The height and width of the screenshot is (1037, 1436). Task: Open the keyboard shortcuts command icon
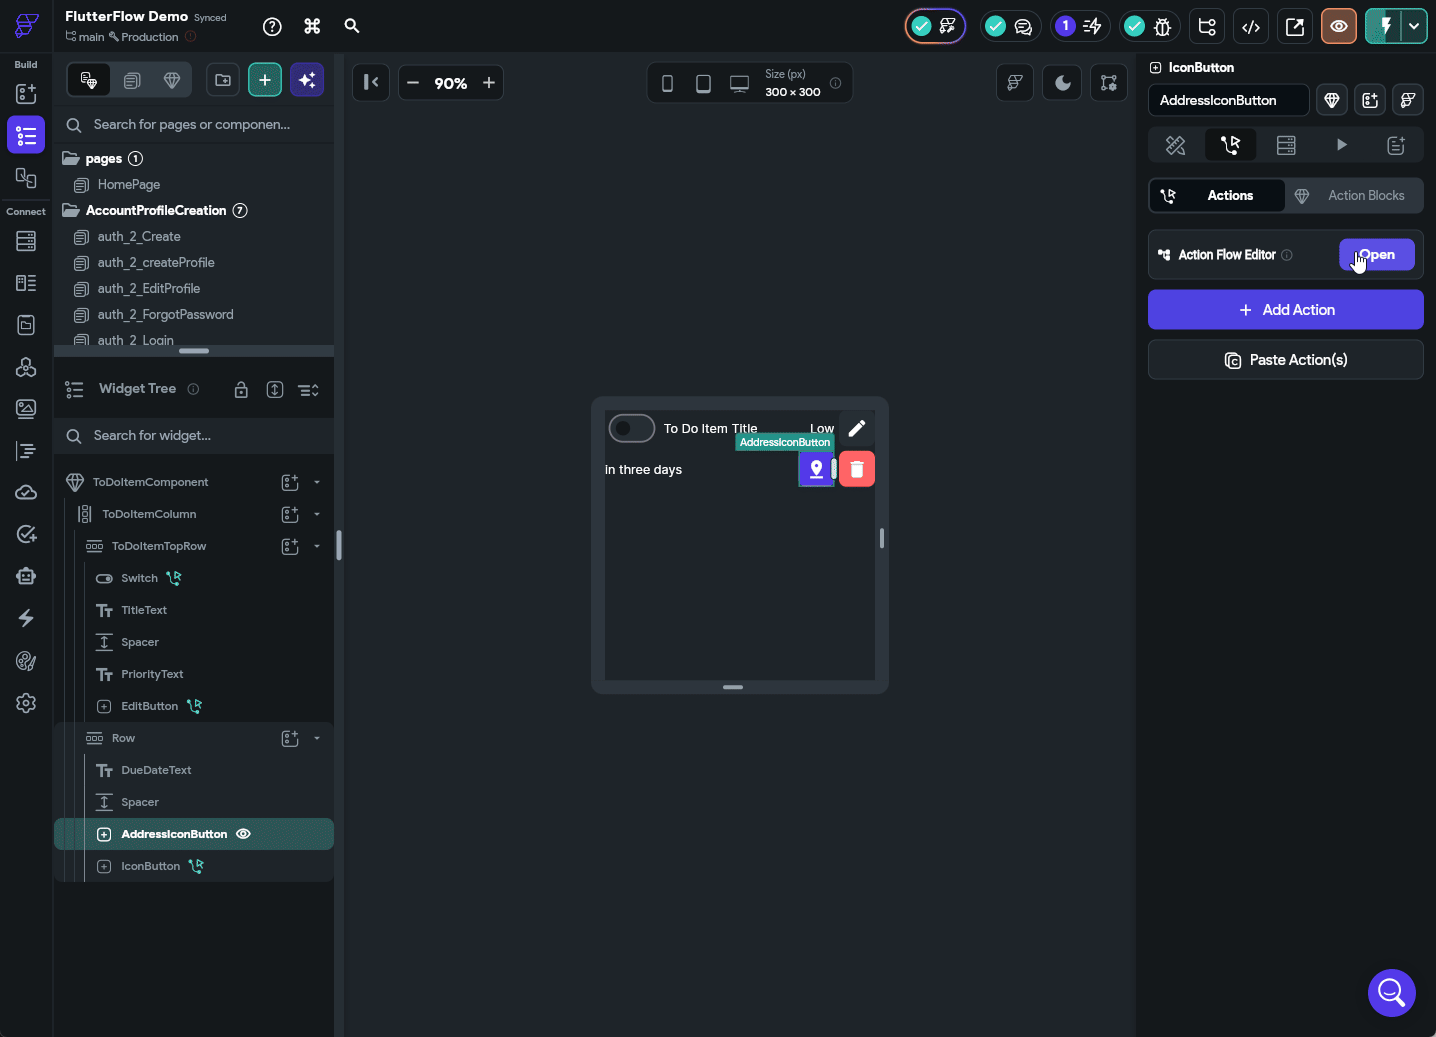tap(312, 27)
